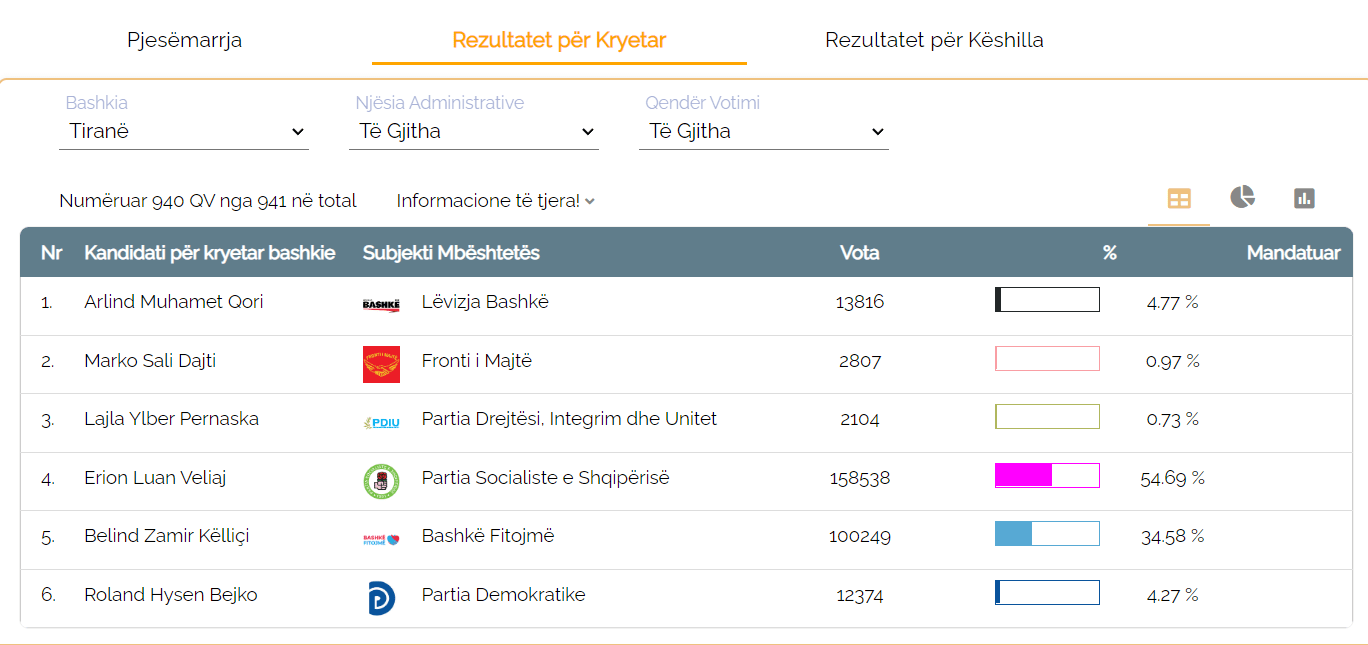Click candidate Erion Luan Veliaj
Image resolution: width=1368 pixels, height=645 pixels.
(x=155, y=478)
